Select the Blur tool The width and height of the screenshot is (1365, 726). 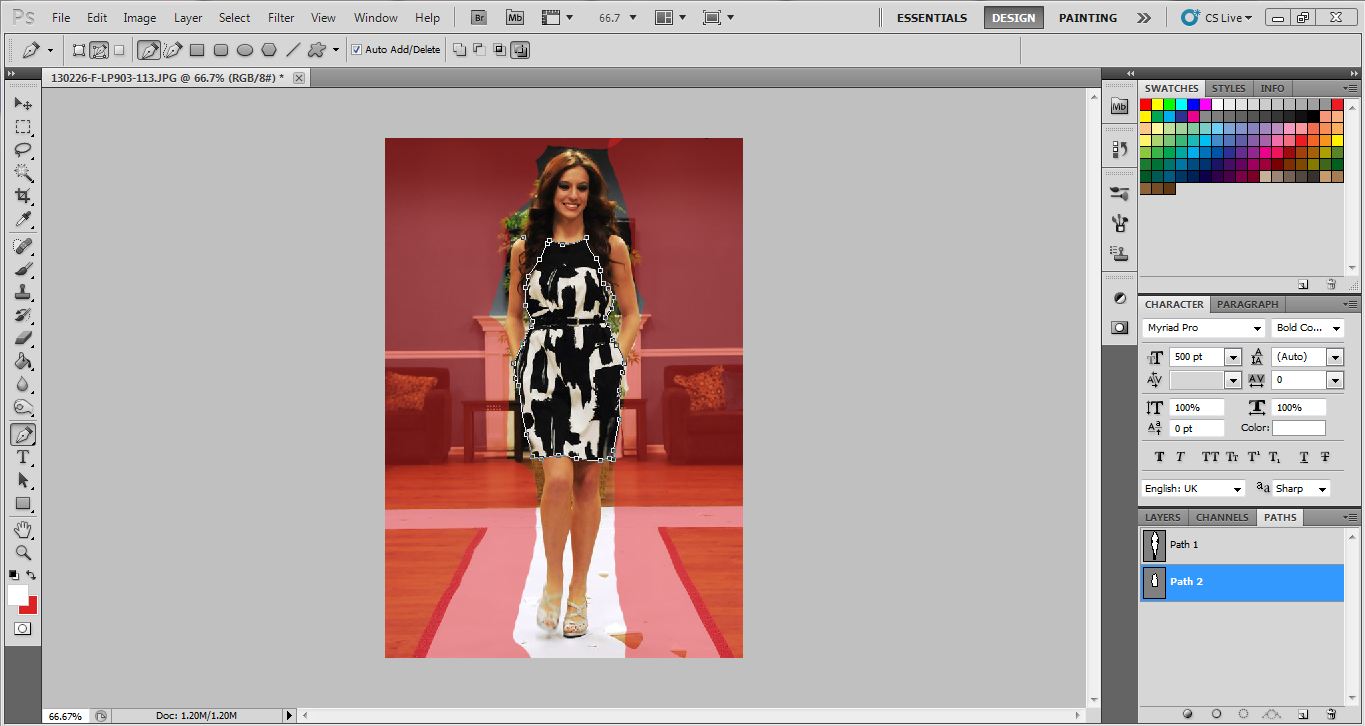click(x=22, y=384)
